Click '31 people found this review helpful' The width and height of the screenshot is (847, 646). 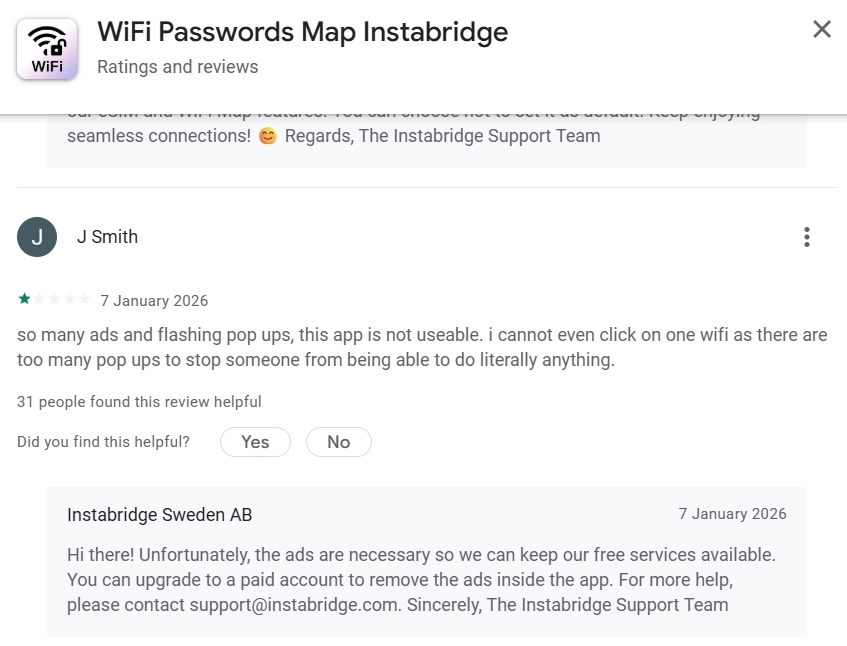pyautogui.click(x=138, y=401)
